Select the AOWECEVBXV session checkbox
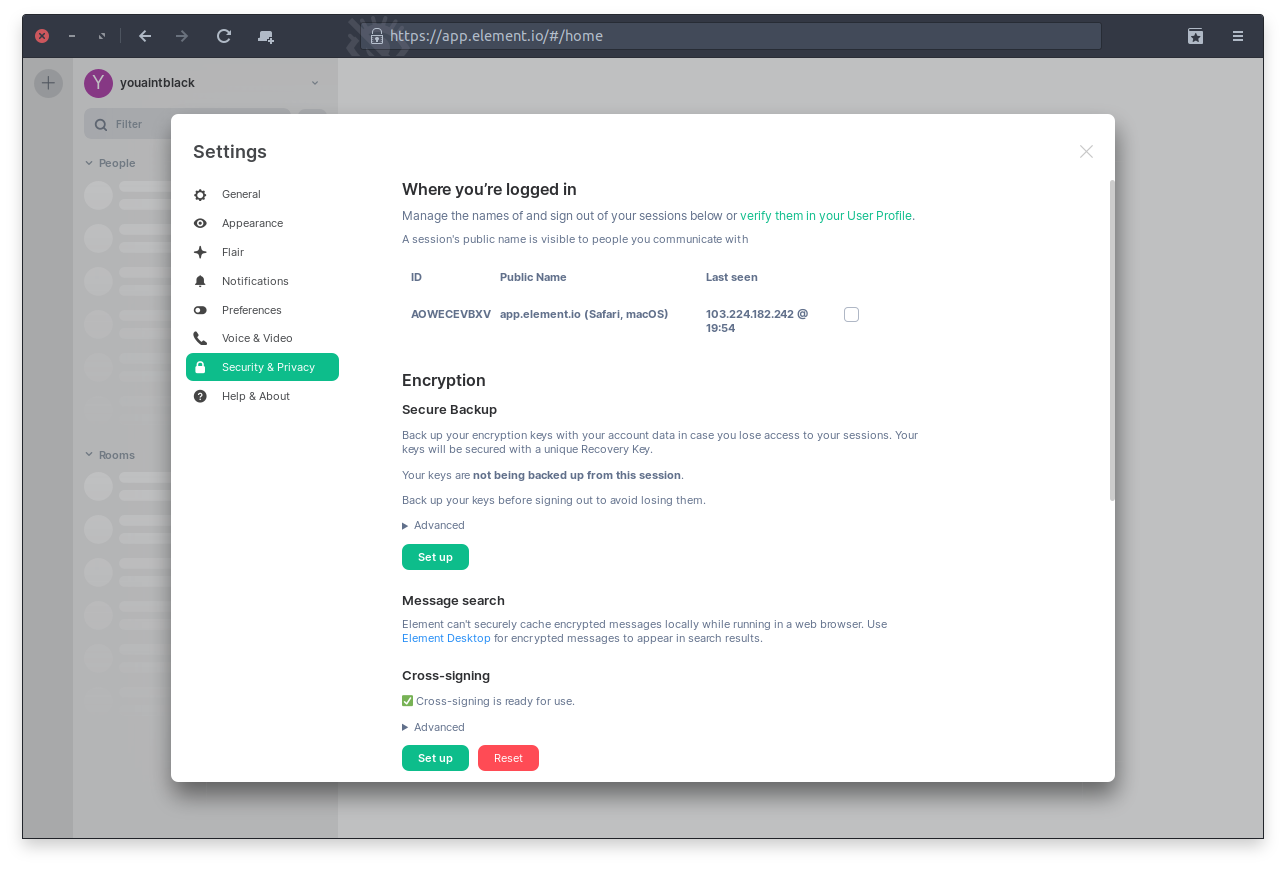 (851, 315)
